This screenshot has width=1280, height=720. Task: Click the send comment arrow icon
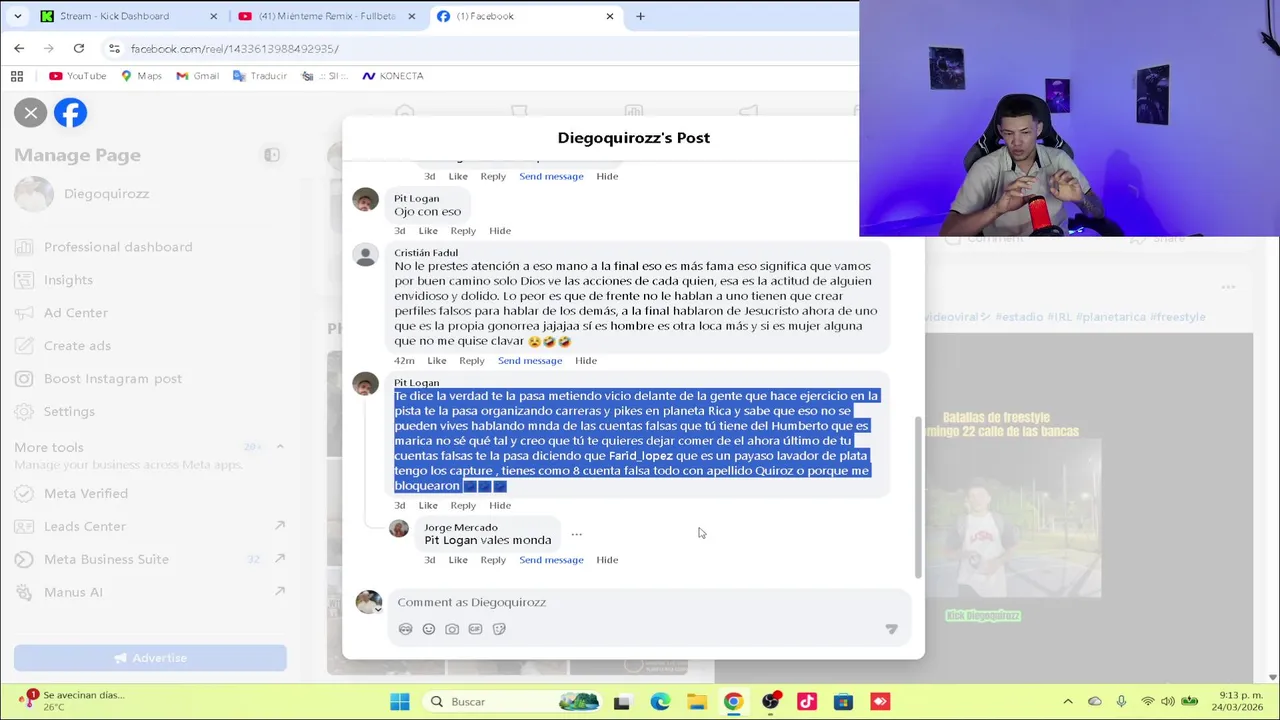891,629
